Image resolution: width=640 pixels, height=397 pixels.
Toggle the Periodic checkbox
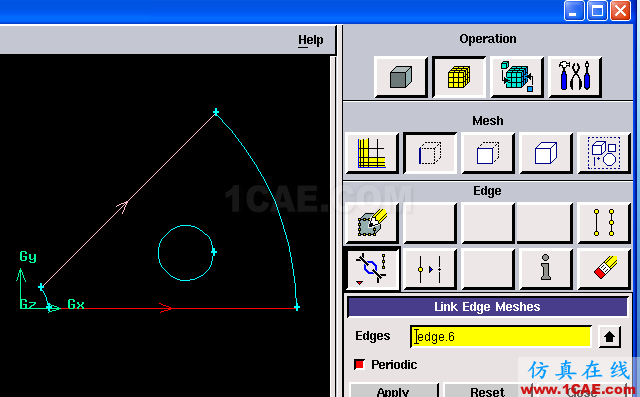(359, 364)
